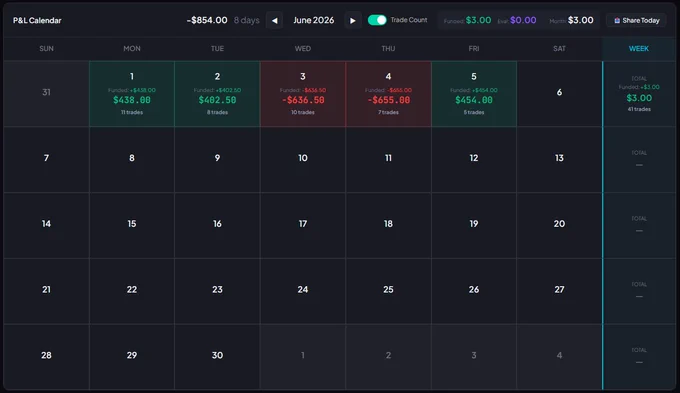This screenshot has width=680, height=393.
Task: Select June 30 in the calendar
Action: point(217,357)
